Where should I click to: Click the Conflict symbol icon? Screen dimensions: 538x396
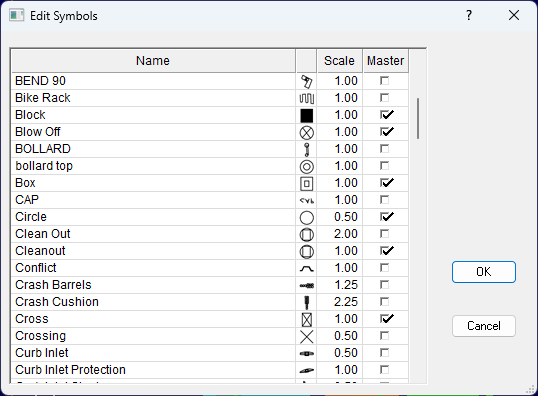click(306, 268)
